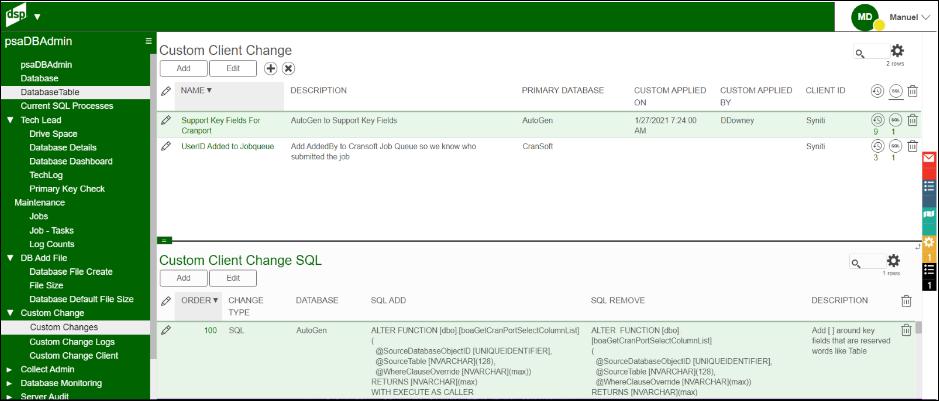Click the plus icon beside Edit
Screen dimensions: 939x401
pyautogui.click(x=271, y=68)
